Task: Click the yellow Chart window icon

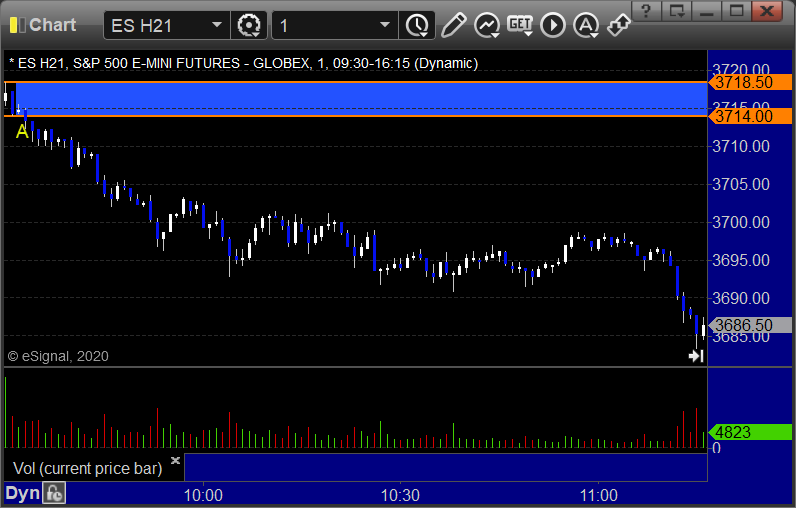Action: 17,25
